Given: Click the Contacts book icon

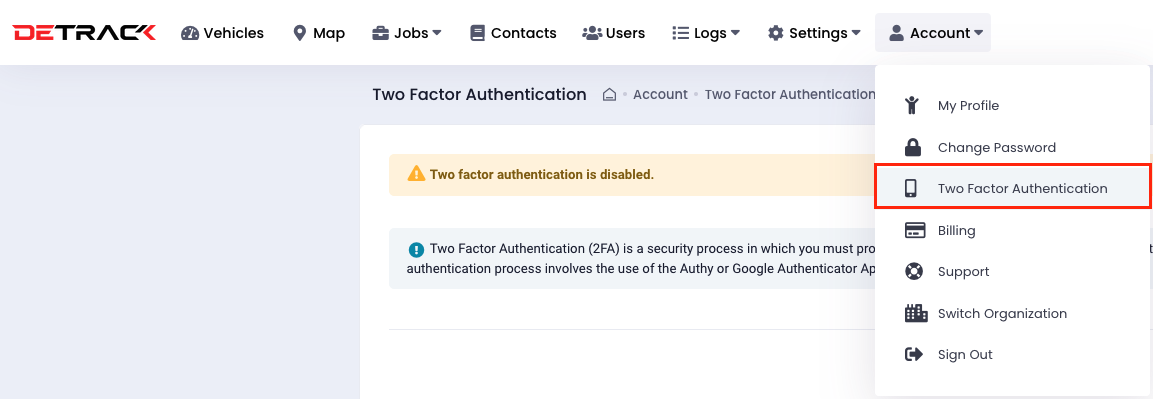Looking at the screenshot, I should click(478, 33).
